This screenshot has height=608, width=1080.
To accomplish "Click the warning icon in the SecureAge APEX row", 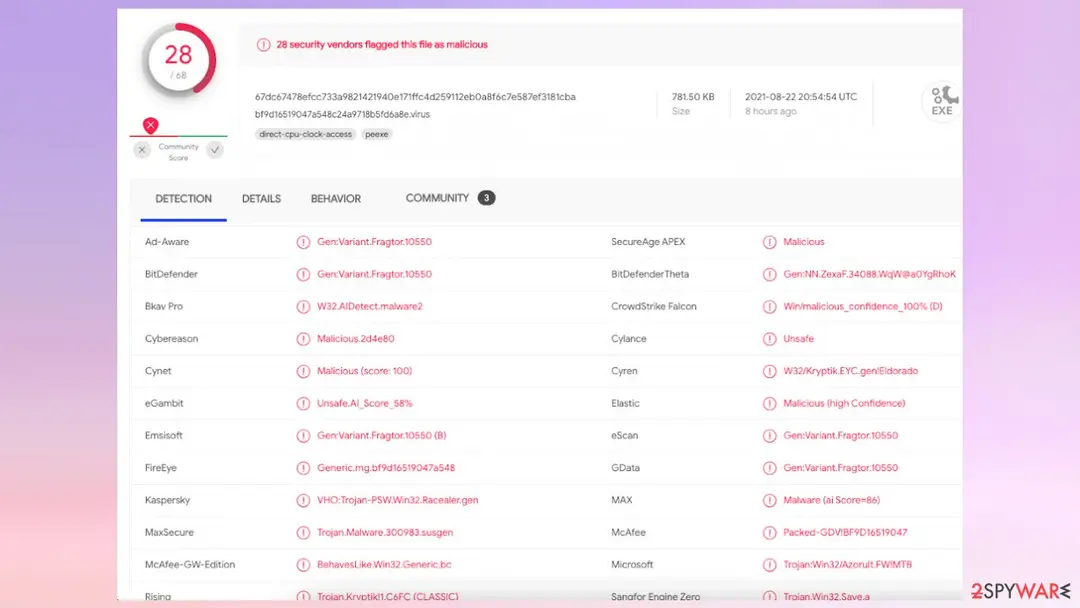I will coord(769,242).
